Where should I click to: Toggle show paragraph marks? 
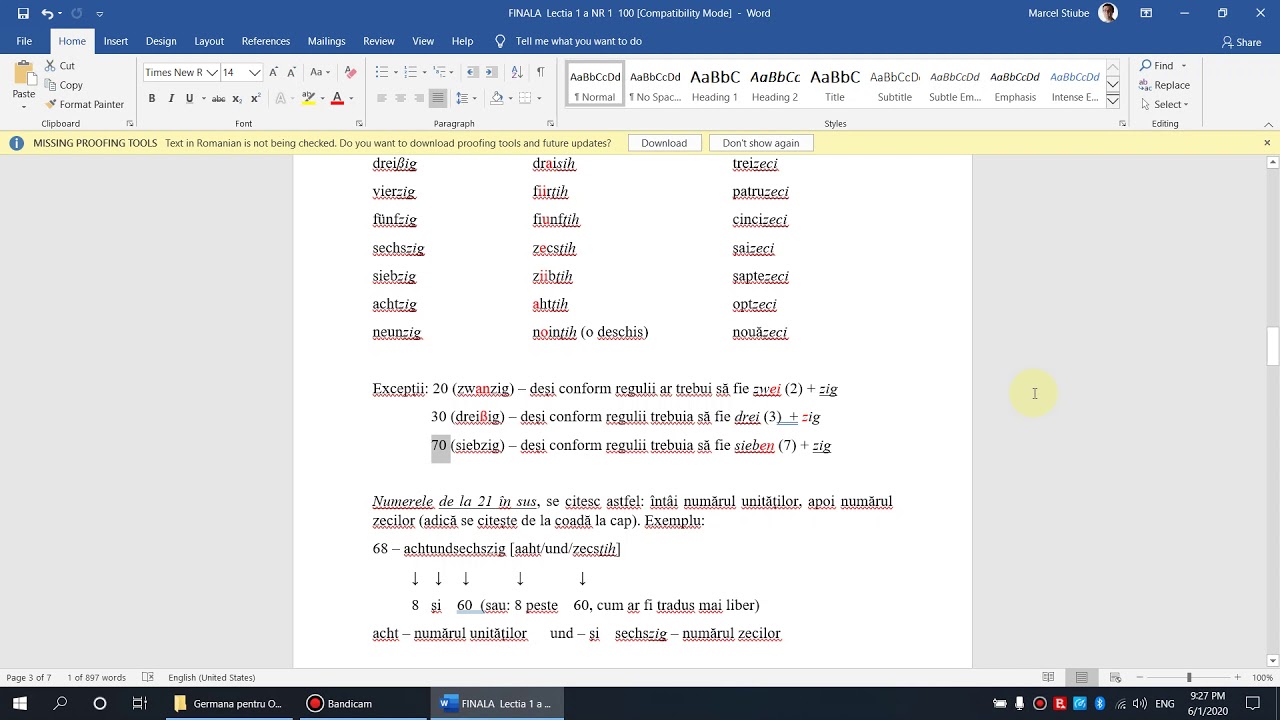540,72
